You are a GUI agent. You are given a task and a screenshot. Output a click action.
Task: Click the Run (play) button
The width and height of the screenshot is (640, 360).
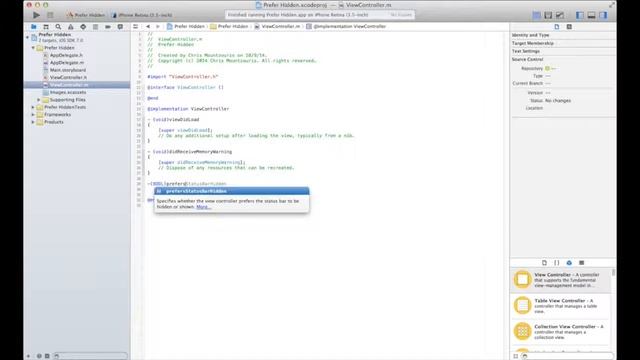[36, 15]
